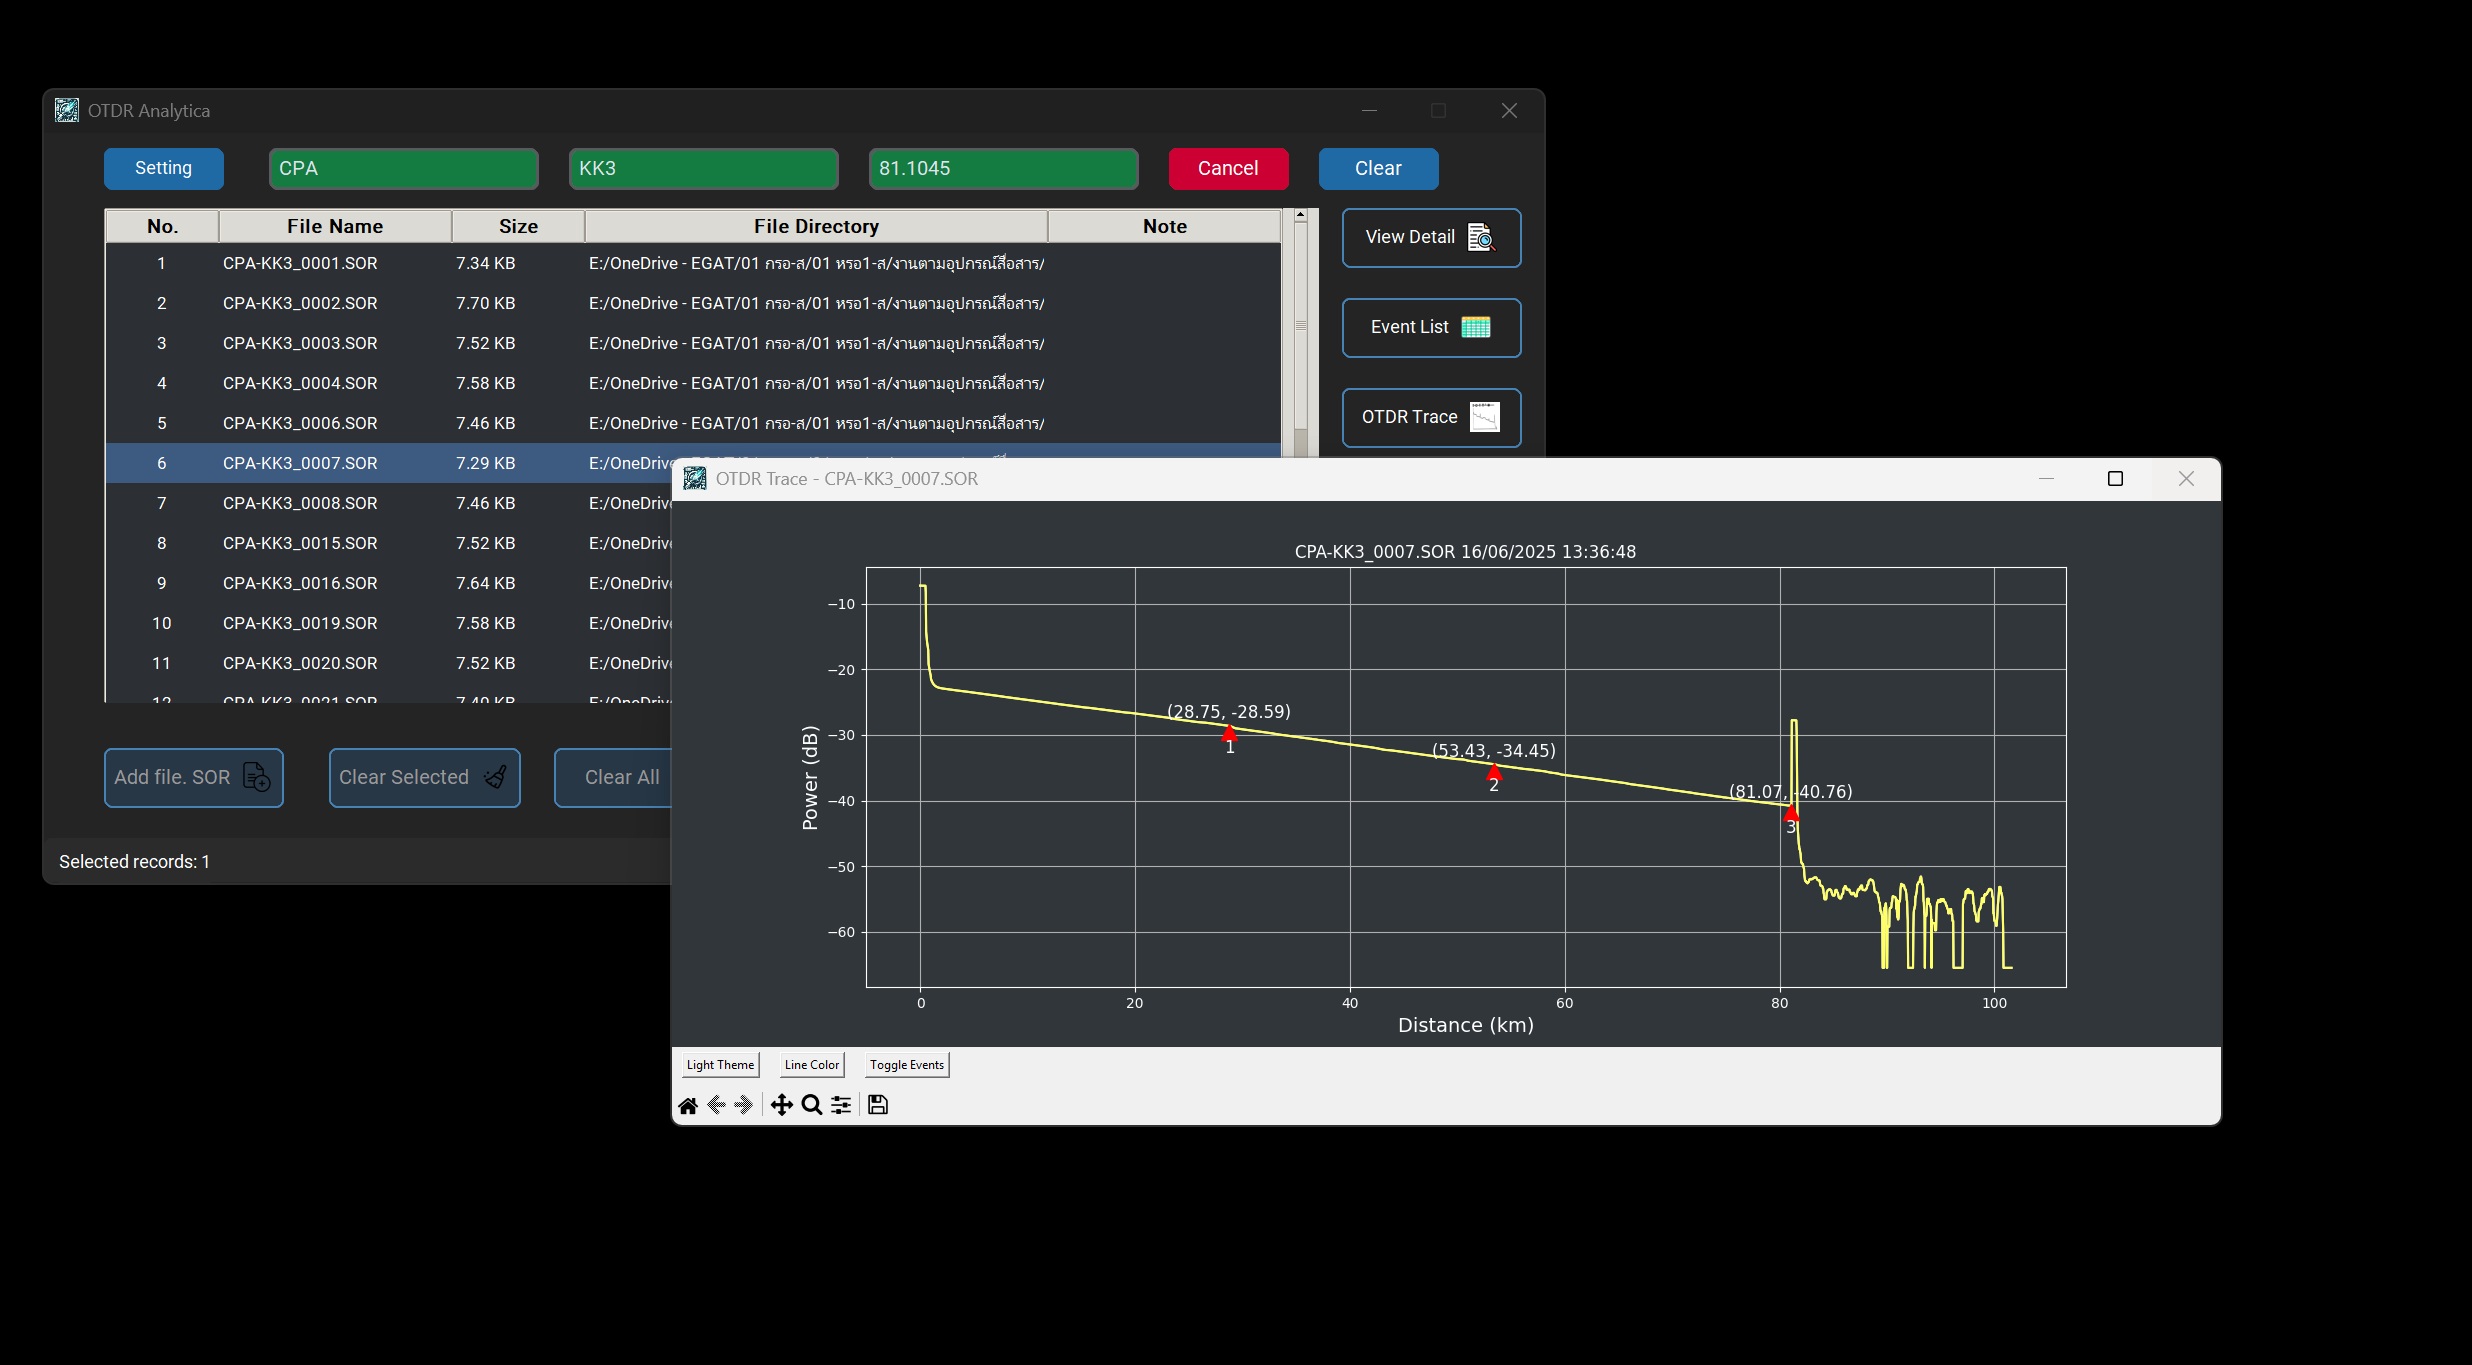
Task: Click the file list scrollbar up arrow
Action: click(1300, 215)
